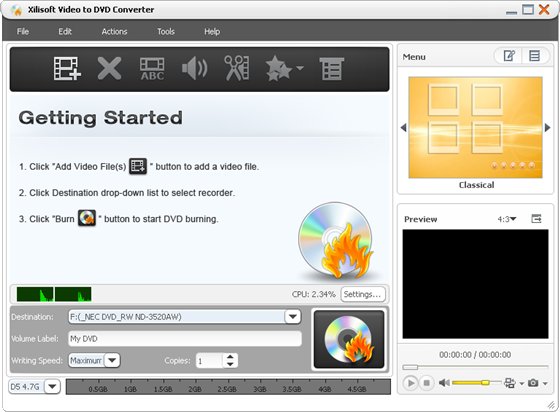560x412 pixels.
Task: Click the Volume Label text field
Action: click(185, 338)
